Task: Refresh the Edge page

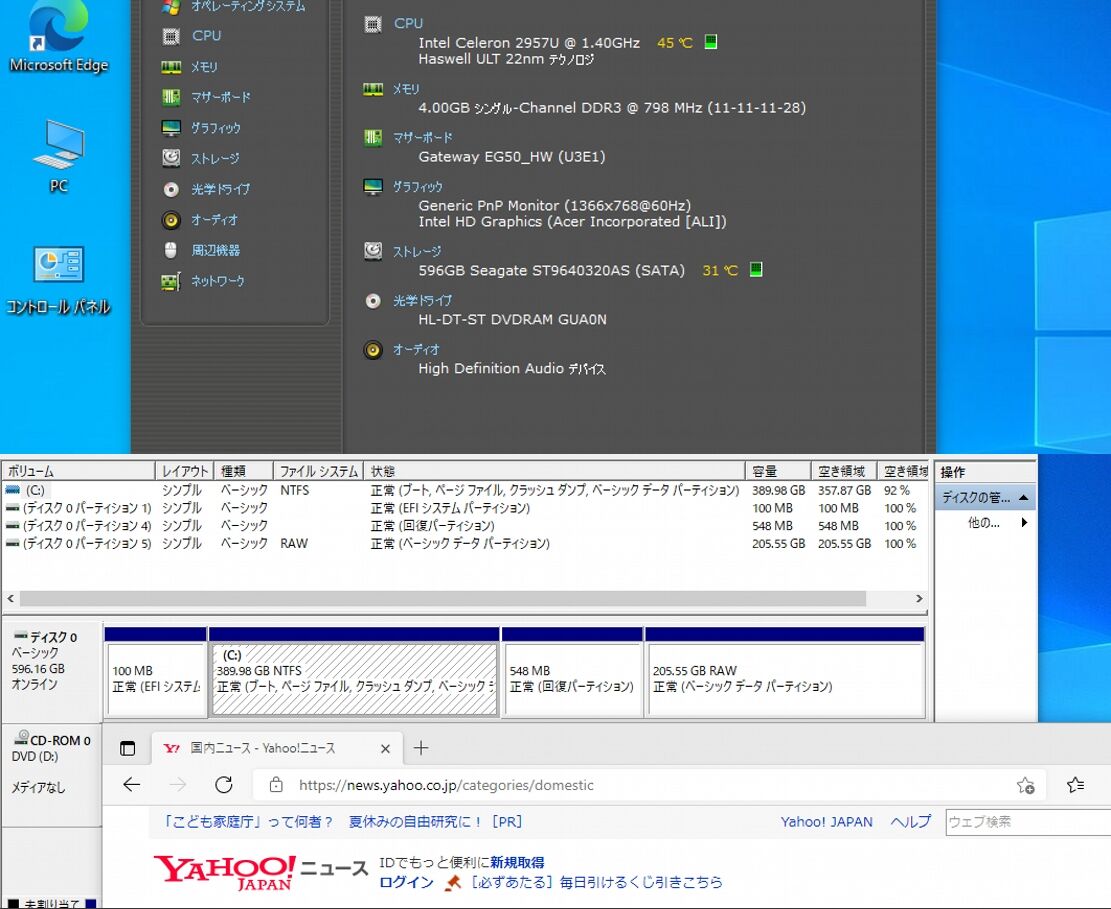Action: pyautogui.click(x=224, y=785)
